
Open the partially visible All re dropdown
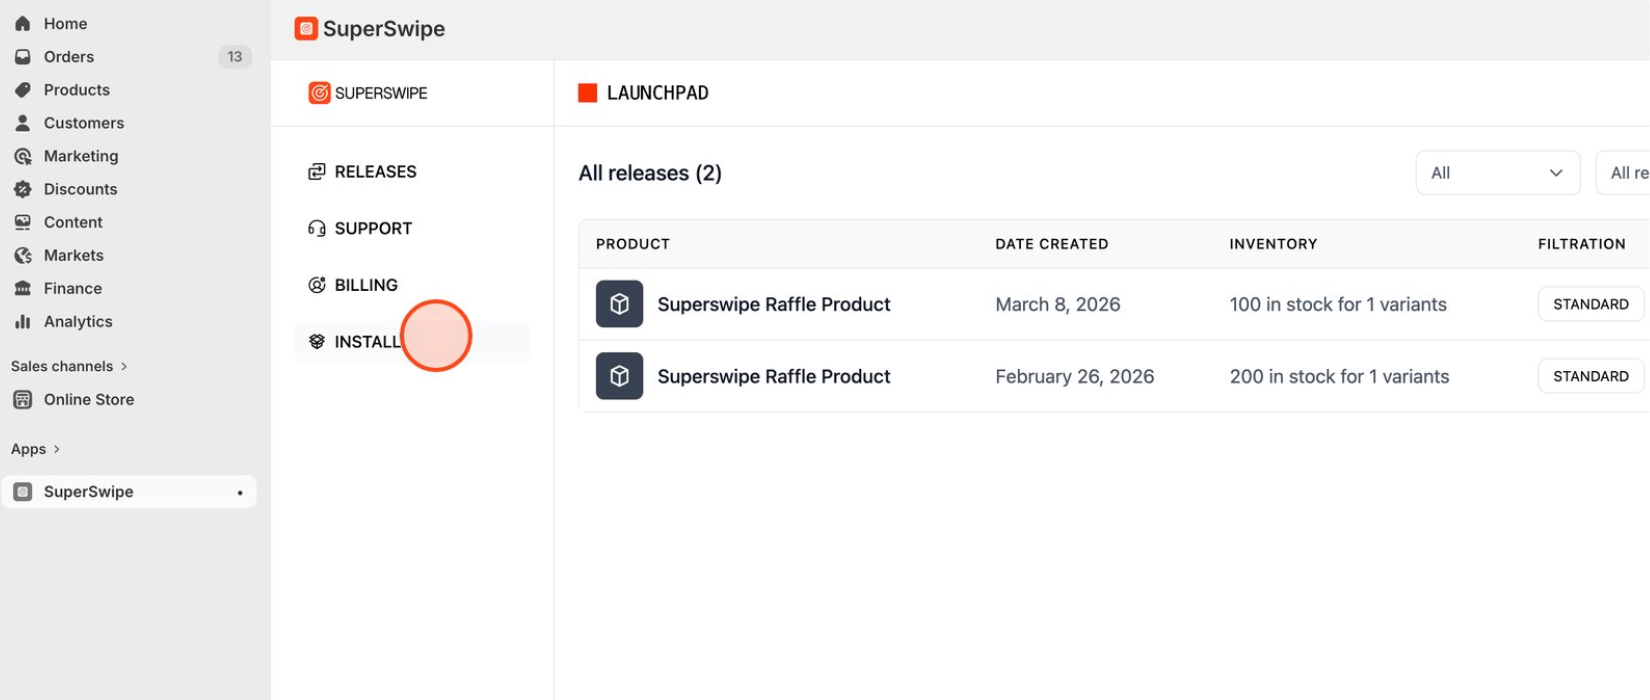1623,173
